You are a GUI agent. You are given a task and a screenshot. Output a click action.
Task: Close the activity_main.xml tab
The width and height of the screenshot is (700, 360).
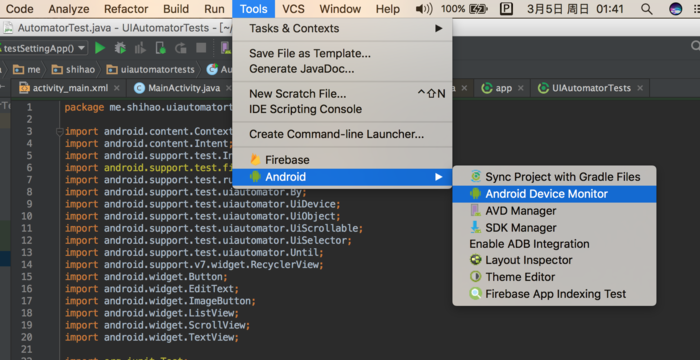117,88
